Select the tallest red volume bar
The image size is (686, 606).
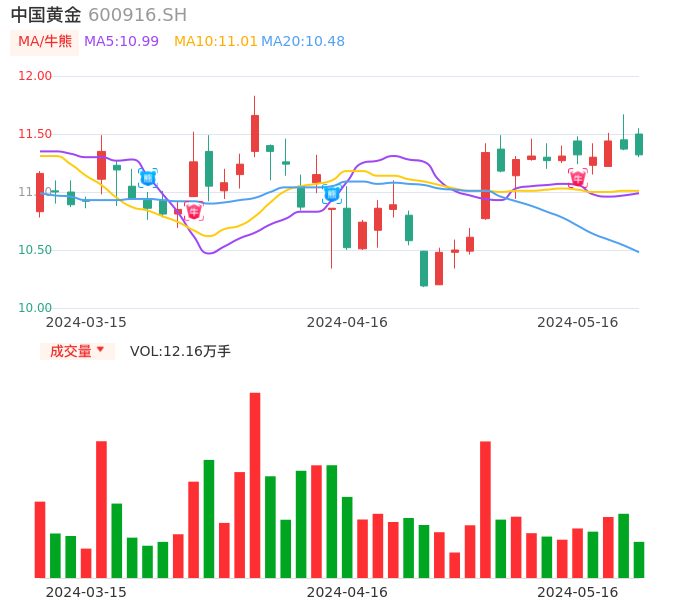[x=255, y=485]
